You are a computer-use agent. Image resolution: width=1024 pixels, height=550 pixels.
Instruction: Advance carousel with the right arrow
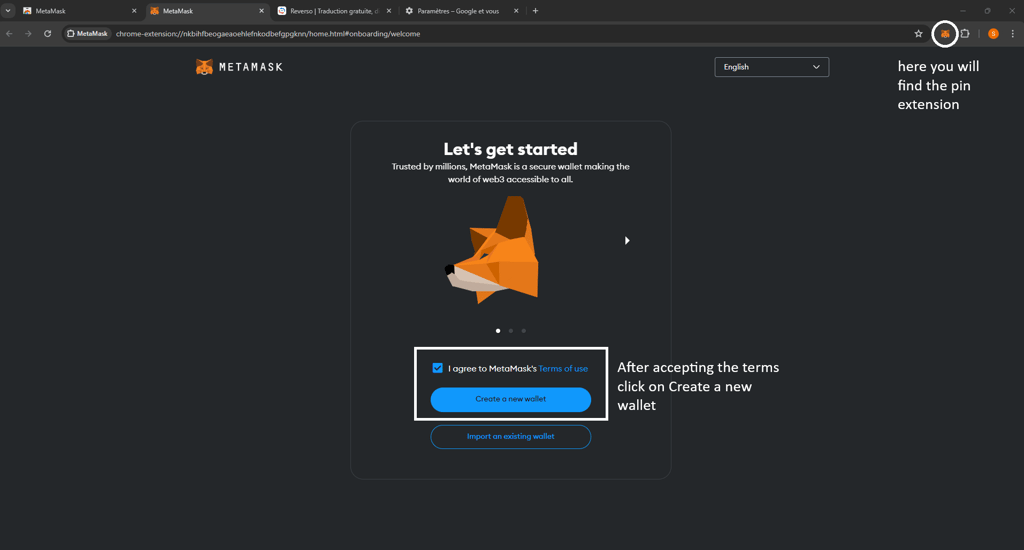(627, 240)
